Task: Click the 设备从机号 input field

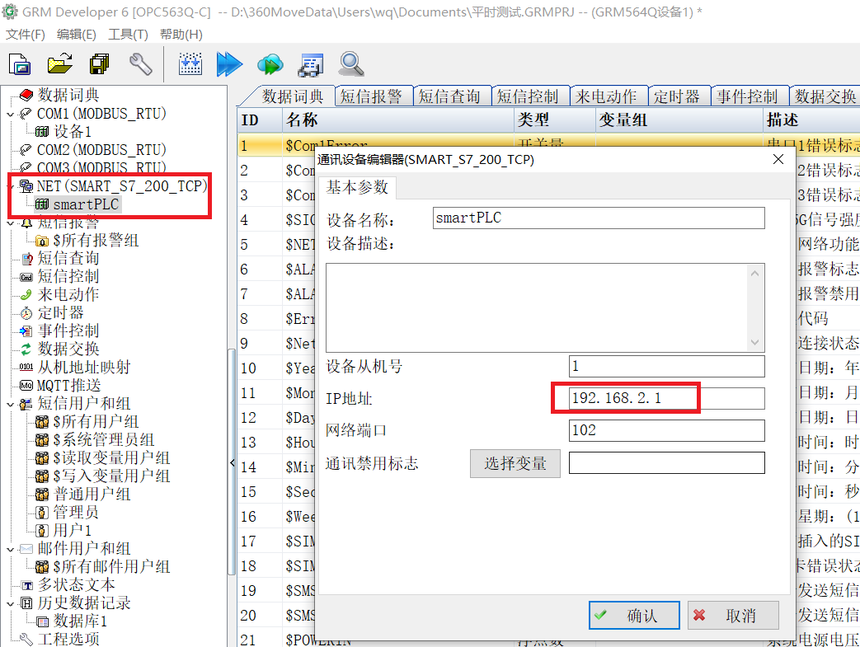Action: [666, 366]
